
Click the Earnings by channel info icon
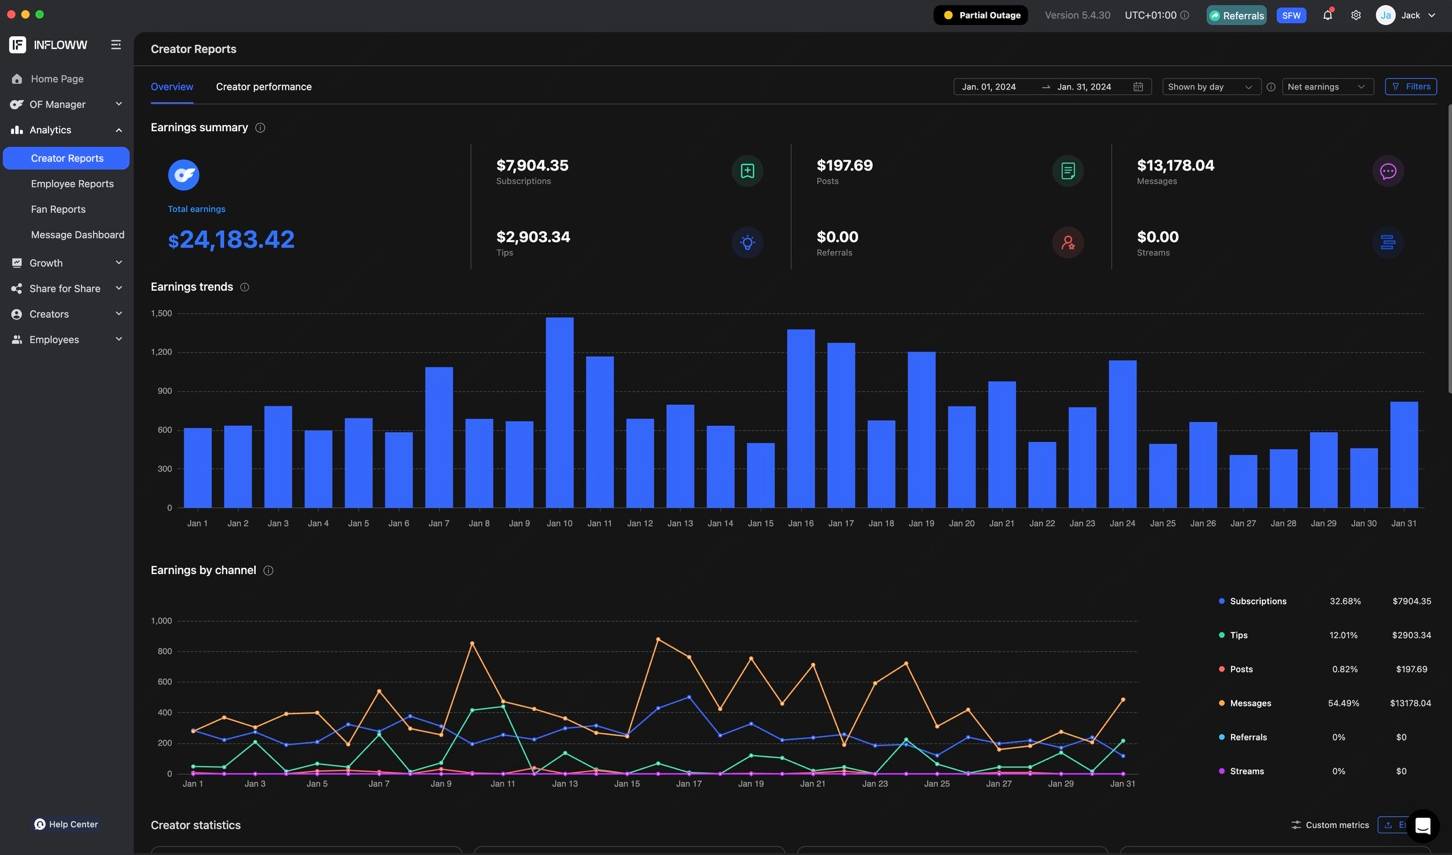pyautogui.click(x=268, y=571)
